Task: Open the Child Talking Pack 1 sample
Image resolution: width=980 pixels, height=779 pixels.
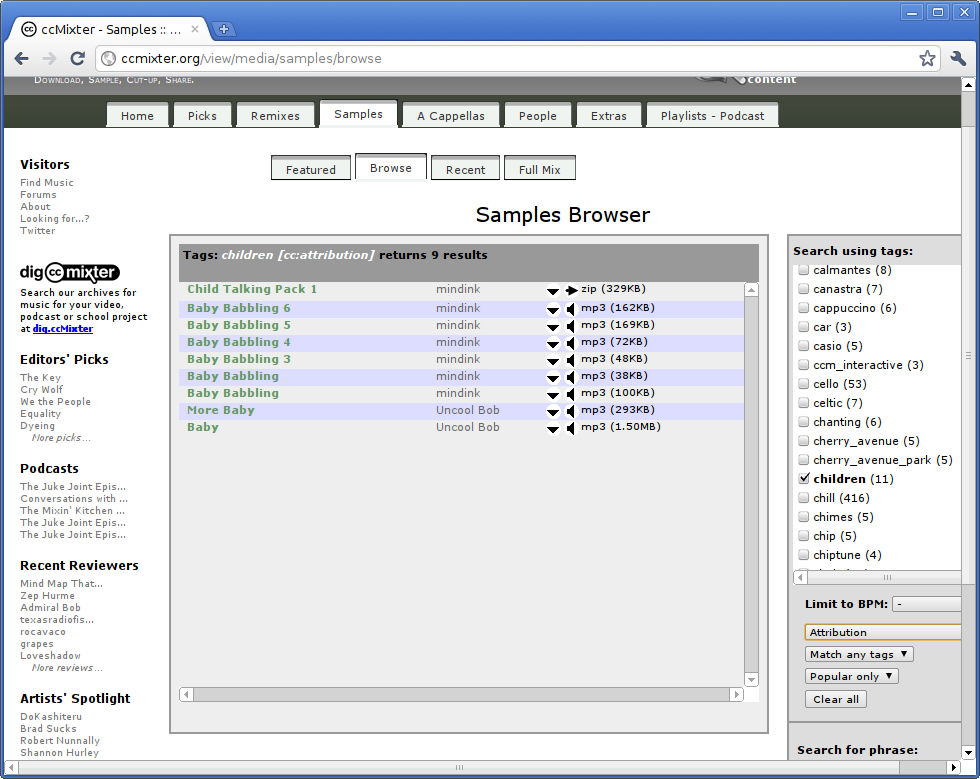Action: tap(252, 289)
